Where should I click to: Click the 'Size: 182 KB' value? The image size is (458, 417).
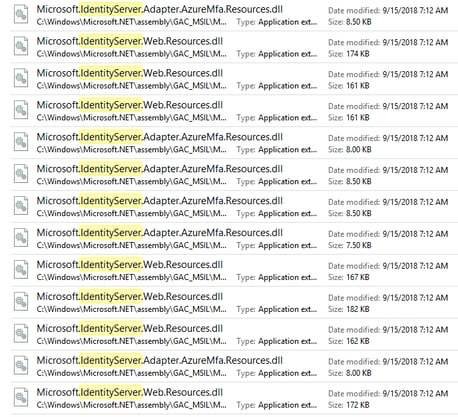[349, 309]
